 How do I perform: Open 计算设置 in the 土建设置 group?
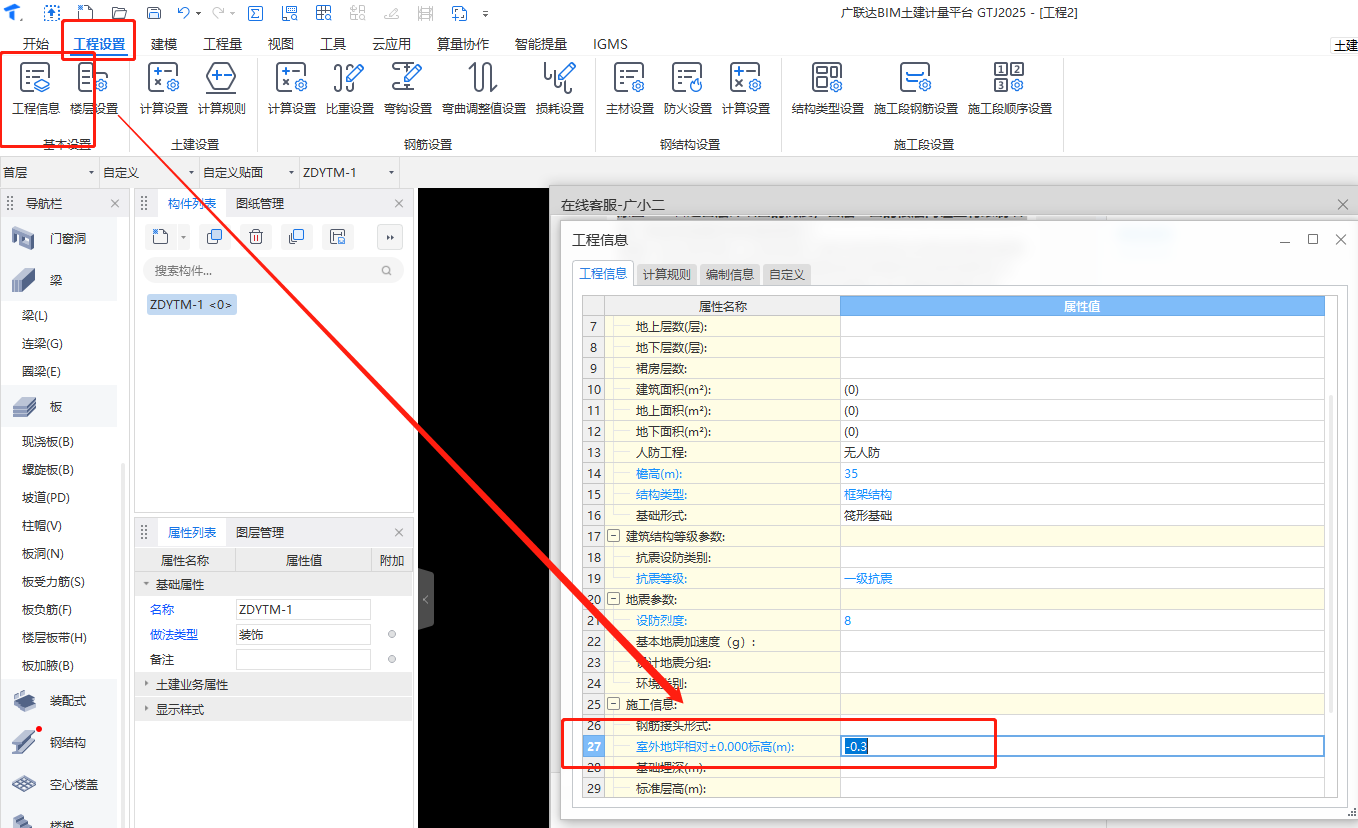pyautogui.click(x=164, y=88)
